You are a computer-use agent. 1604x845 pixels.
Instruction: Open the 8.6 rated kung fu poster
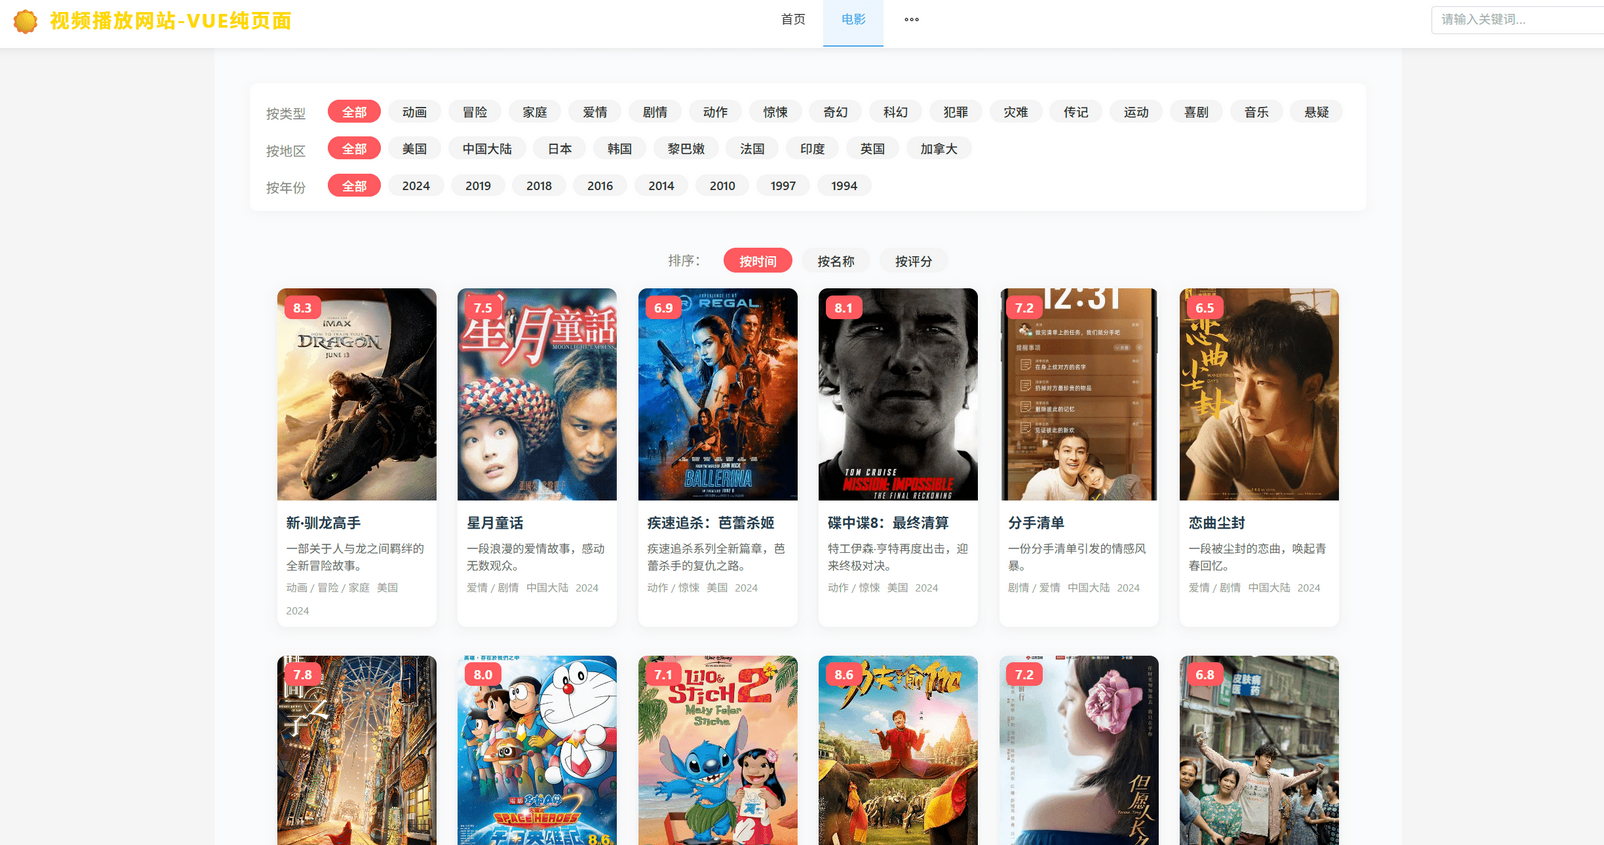click(x=898, y=750)
